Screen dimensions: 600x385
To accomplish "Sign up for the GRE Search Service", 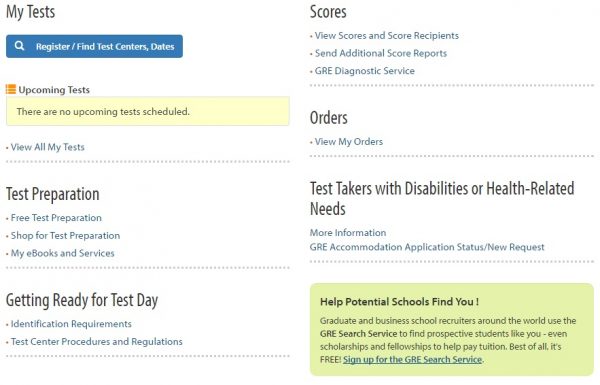I will (x=412, y=359).
